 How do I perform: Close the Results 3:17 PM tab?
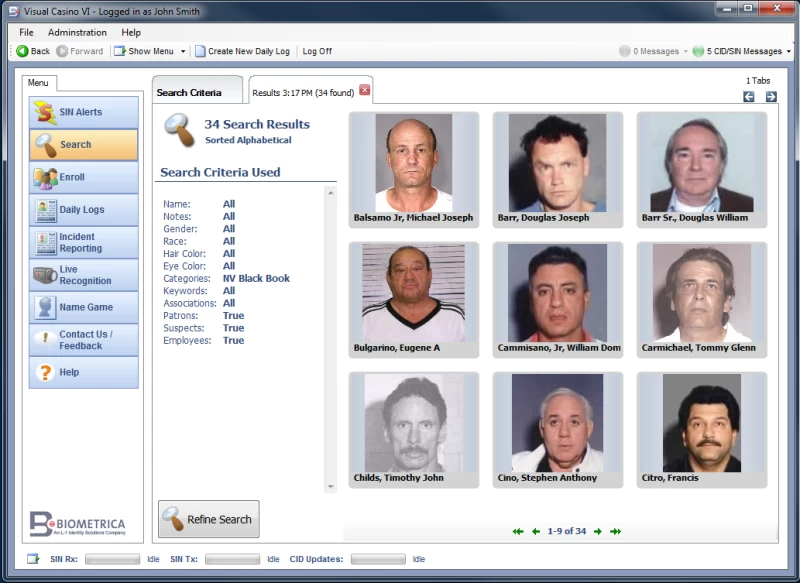click(x=365, y=90)
